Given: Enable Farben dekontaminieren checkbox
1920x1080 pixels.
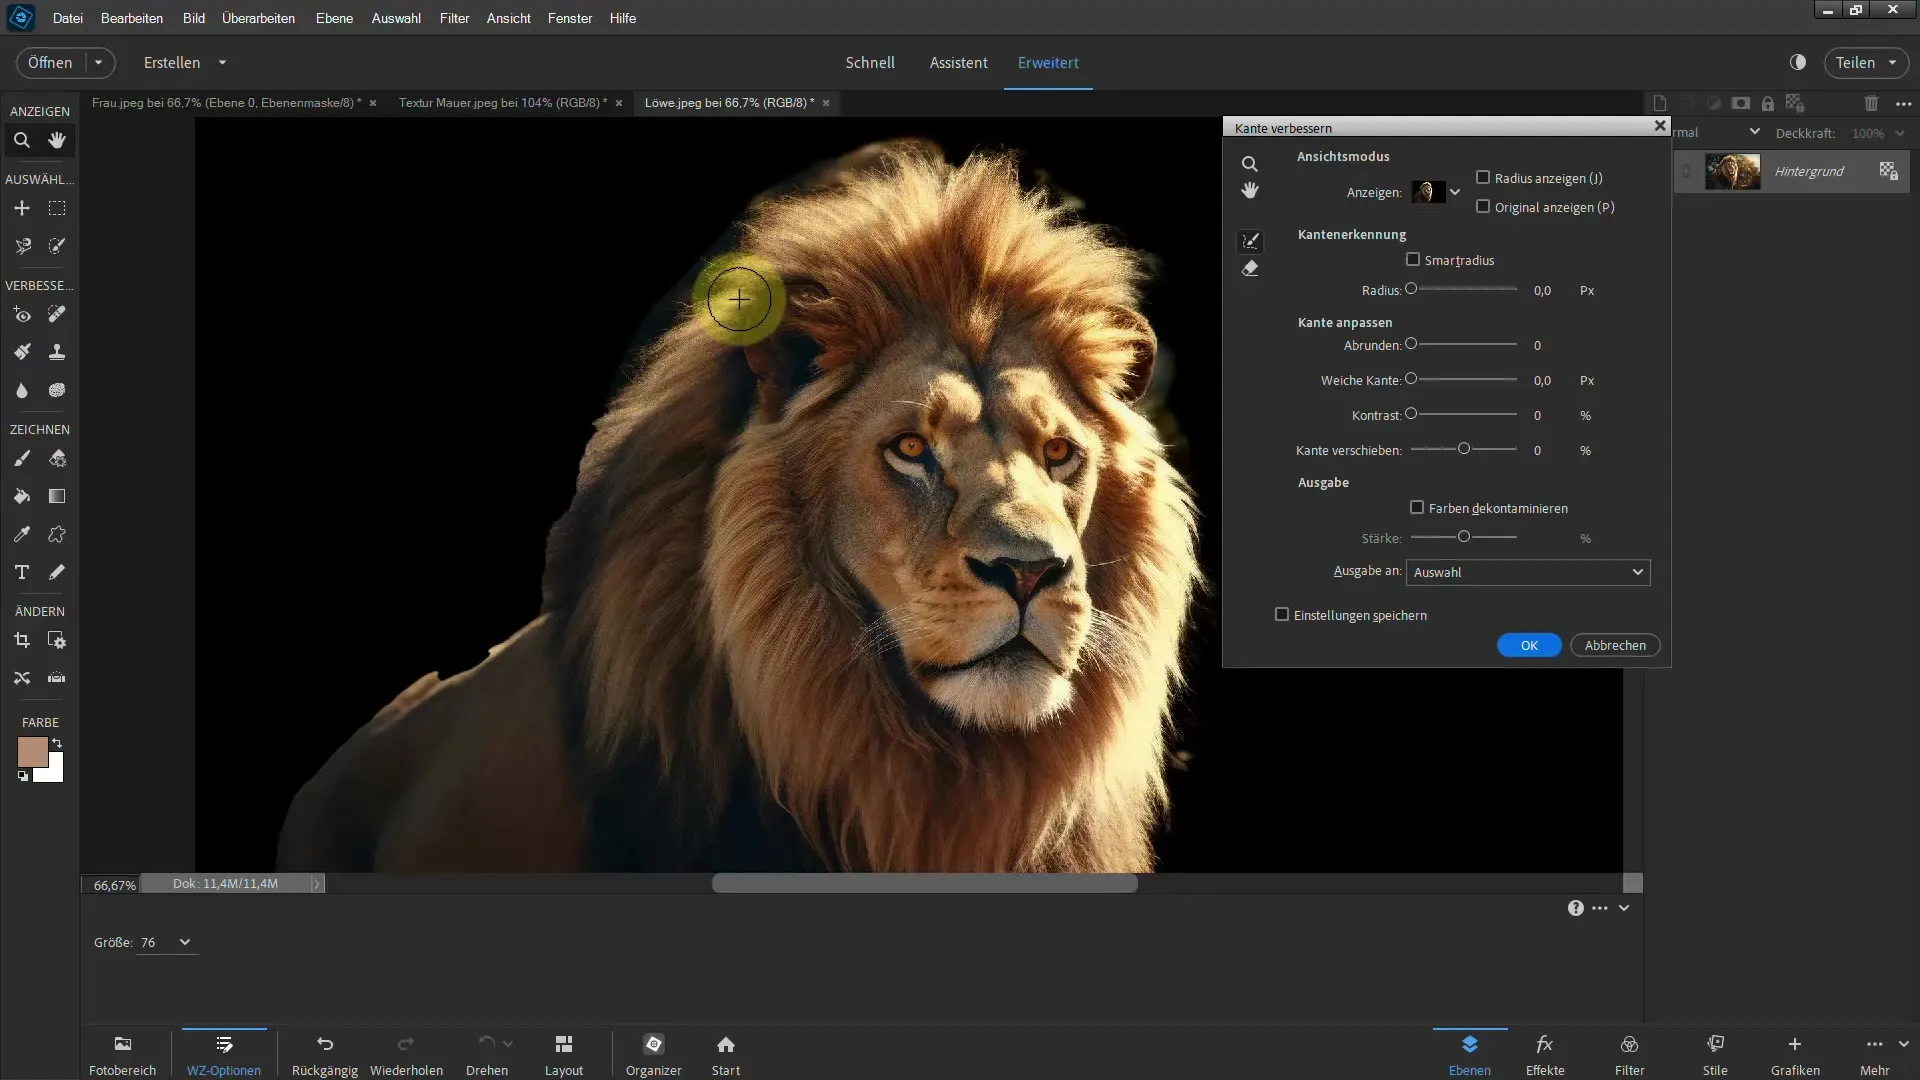Looking at the screenshot, I should [x=1417, y=507].
